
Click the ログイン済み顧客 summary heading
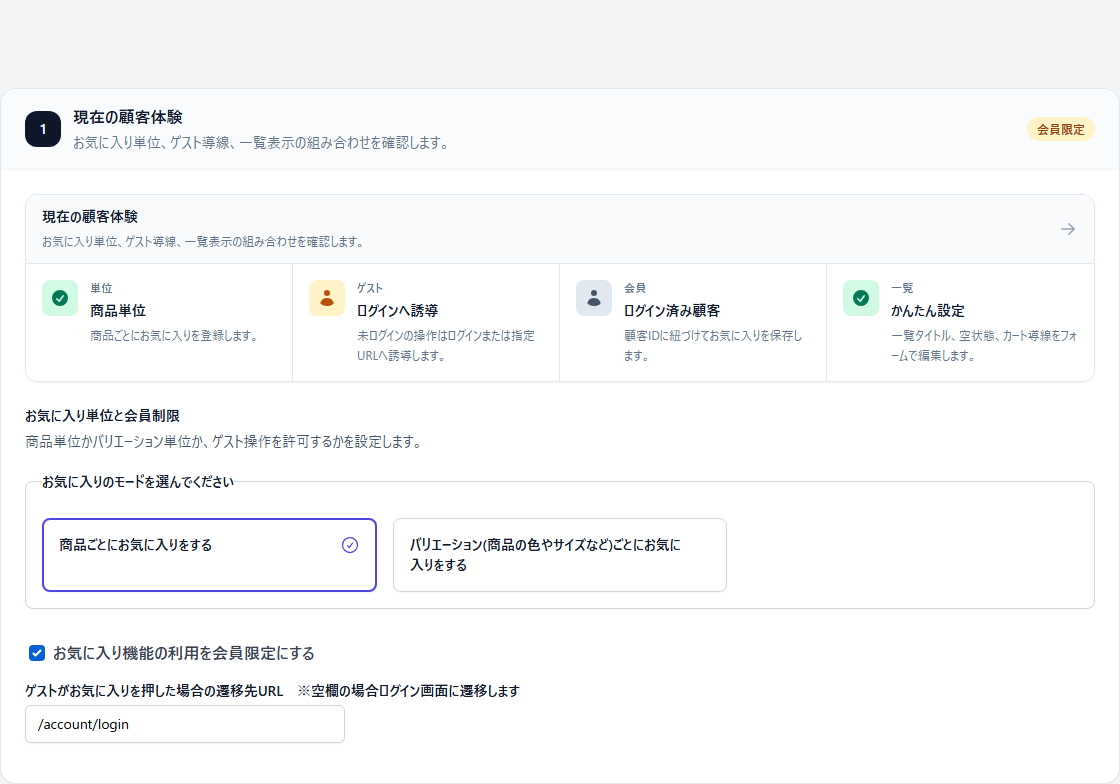click(672, 311)
